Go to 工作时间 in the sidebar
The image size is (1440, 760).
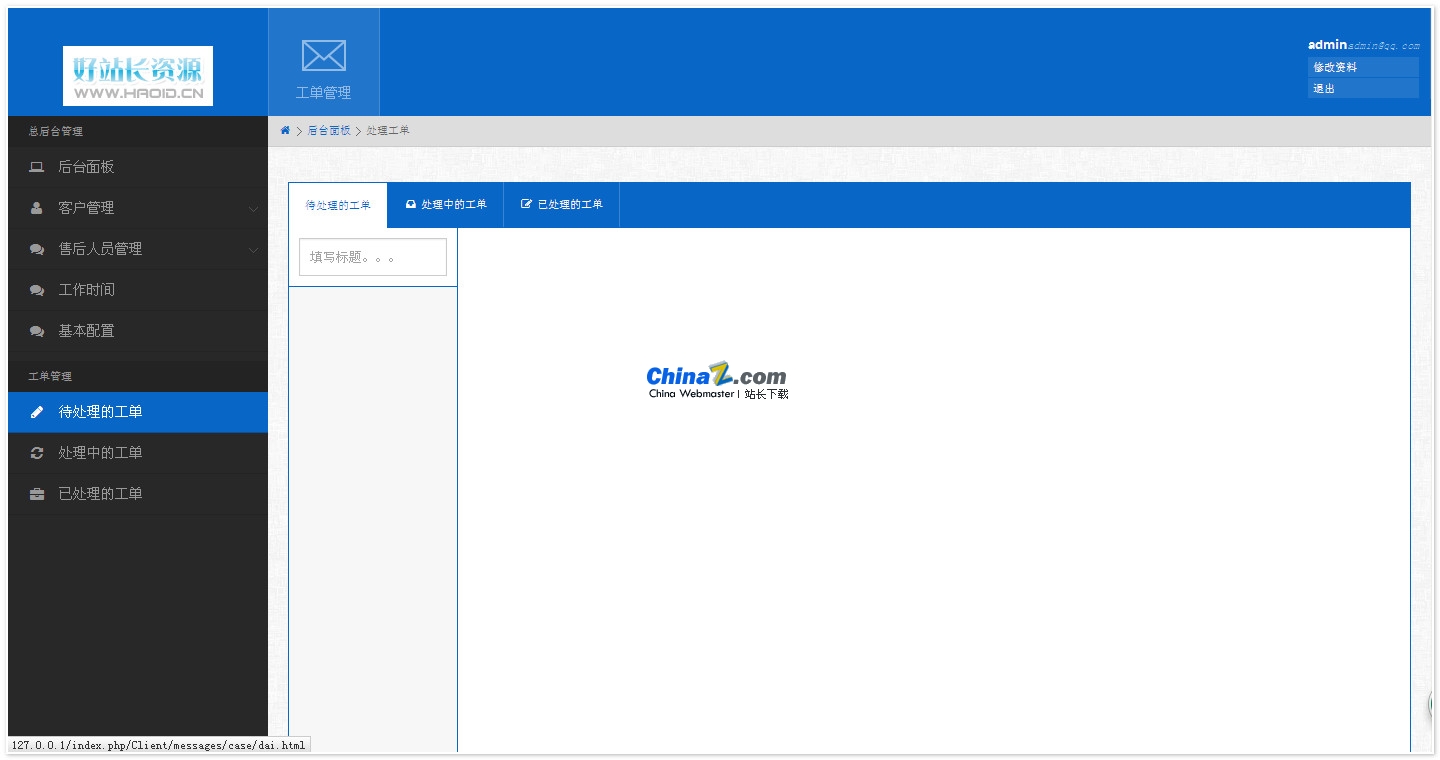coord(138,290)
